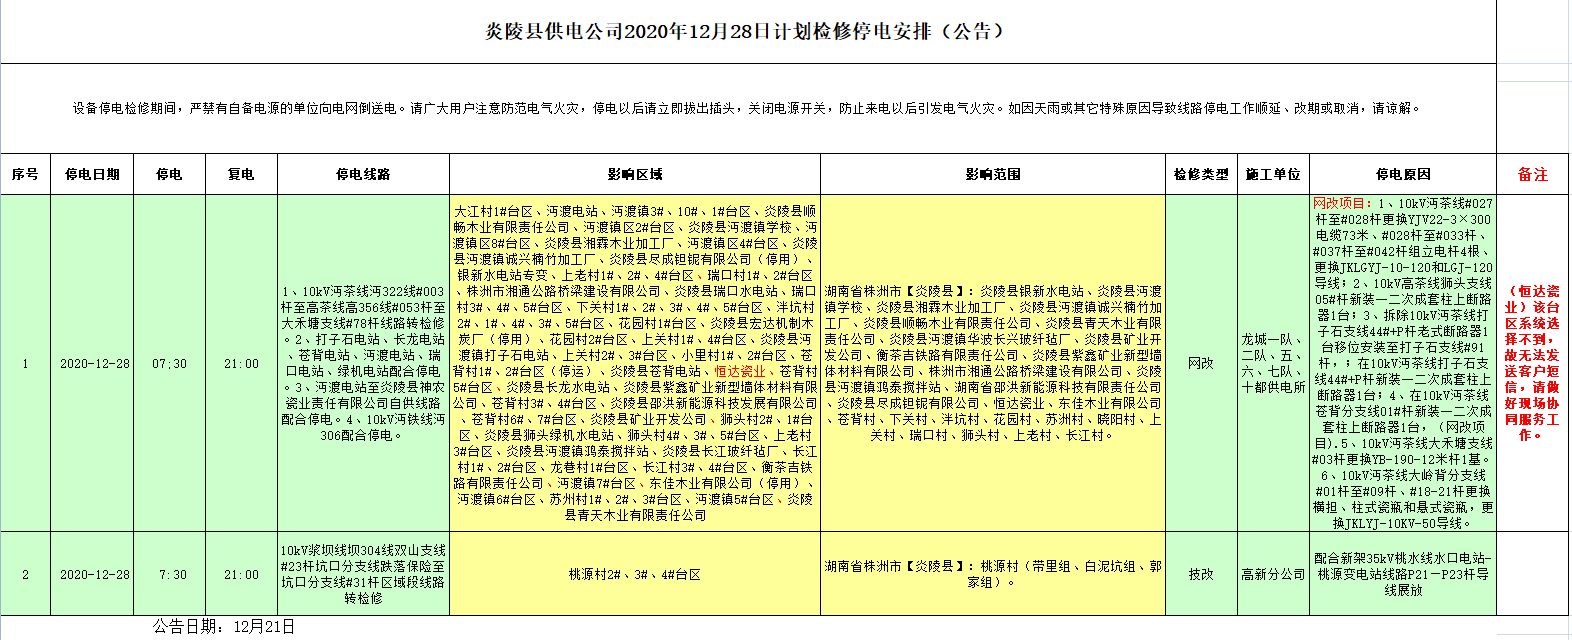Select the 影响范围 column header
Viewport: 1572px width, 640px height.
pyautogui.click(x=993, y=174)
